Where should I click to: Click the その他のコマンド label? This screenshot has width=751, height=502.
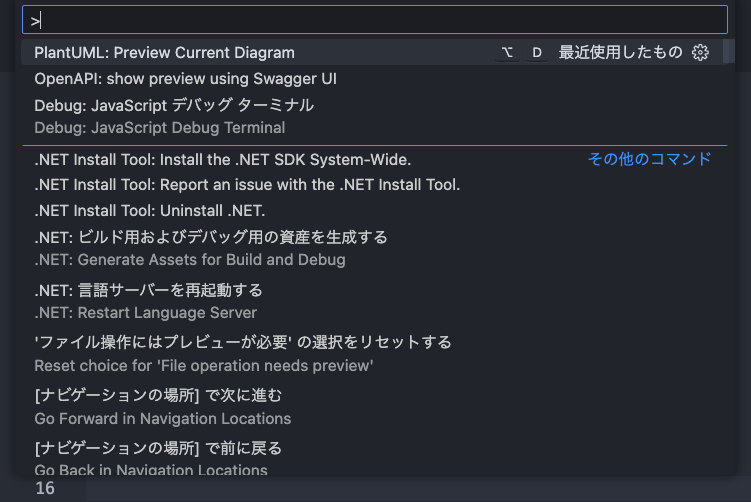click(649, 159)
